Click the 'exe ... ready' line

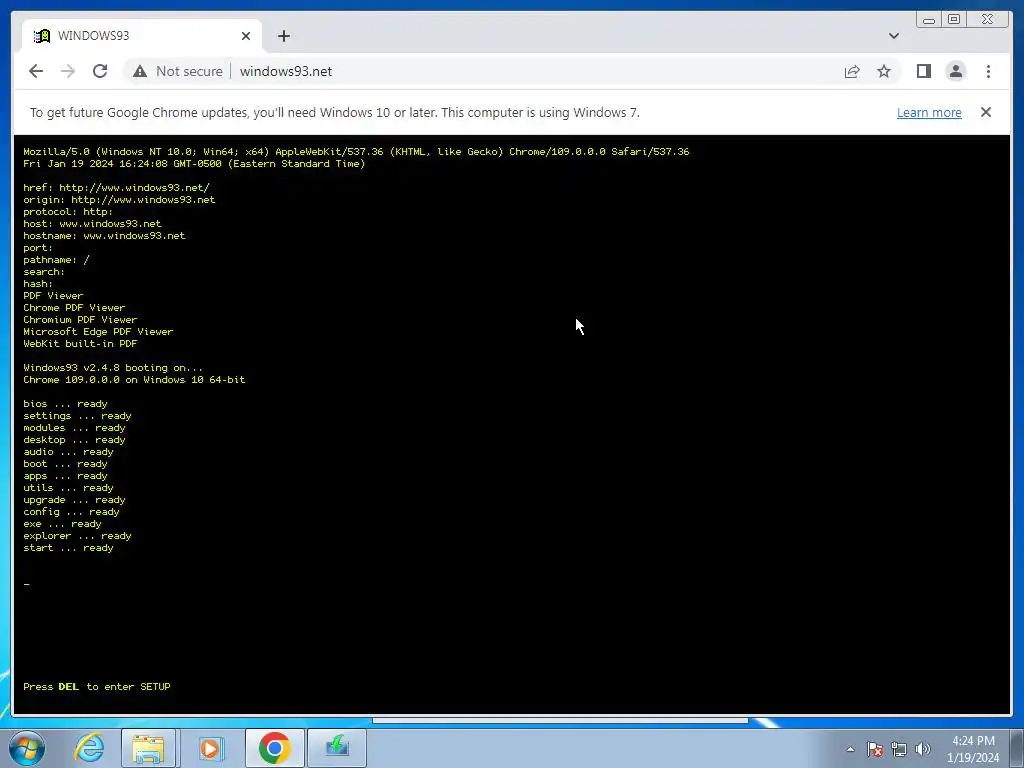pyautogui.click(x=62, y=524)
